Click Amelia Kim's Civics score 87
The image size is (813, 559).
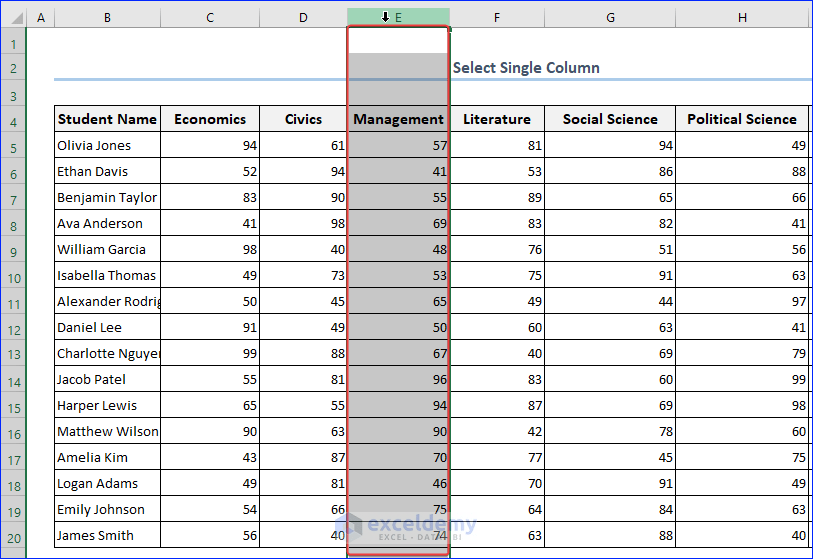303,457
